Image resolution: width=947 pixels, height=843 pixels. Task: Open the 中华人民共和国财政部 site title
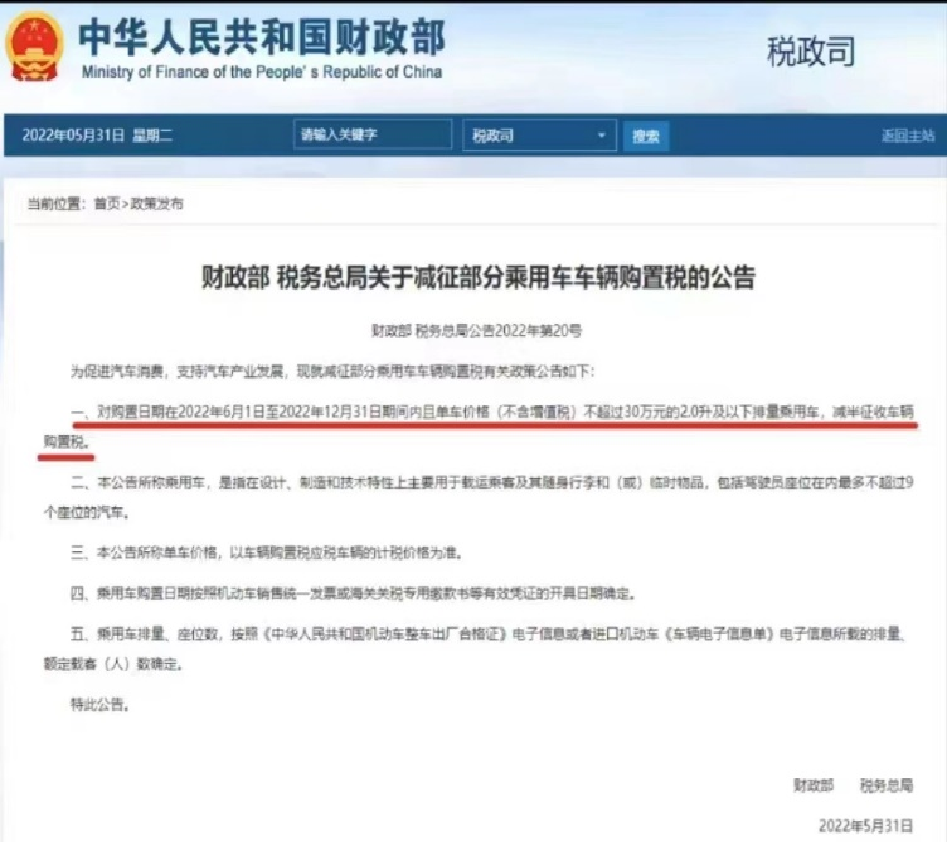click(262, 37)
